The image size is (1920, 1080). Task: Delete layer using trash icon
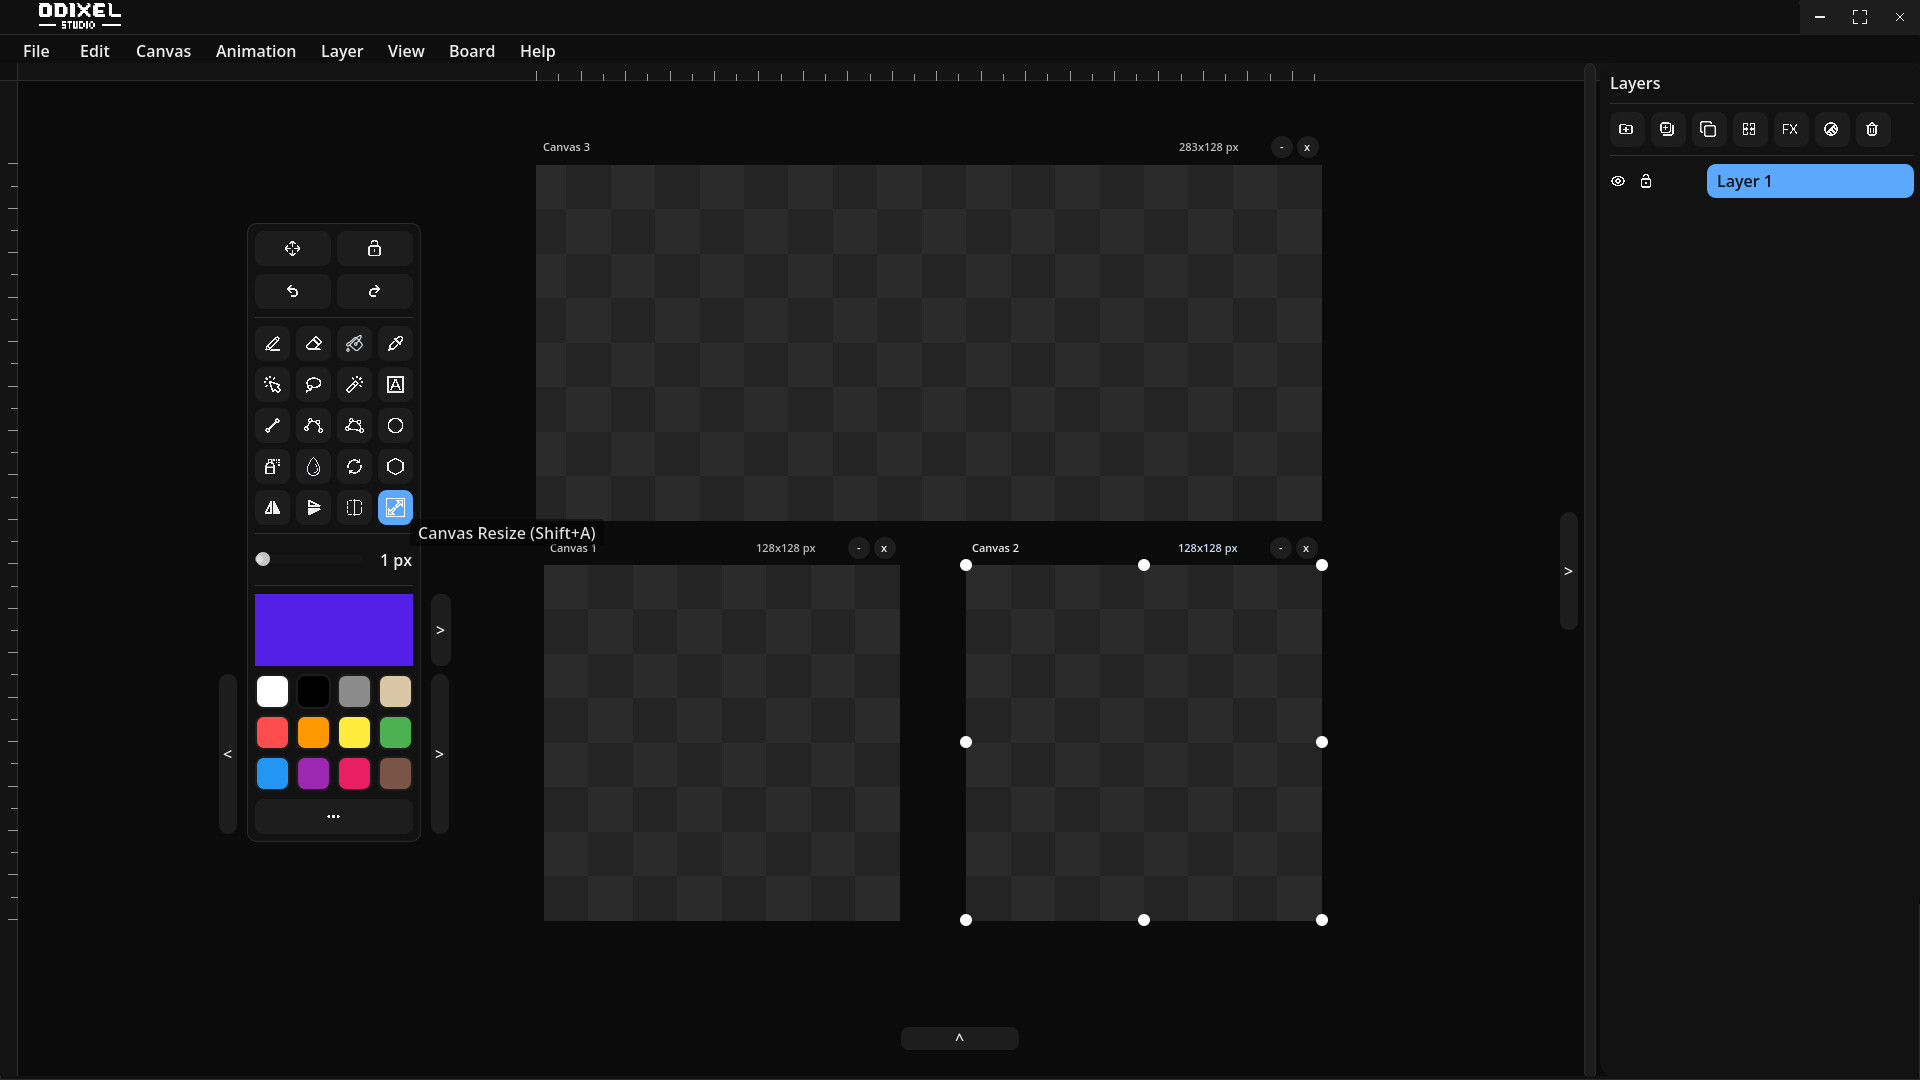coord(1872,129)
